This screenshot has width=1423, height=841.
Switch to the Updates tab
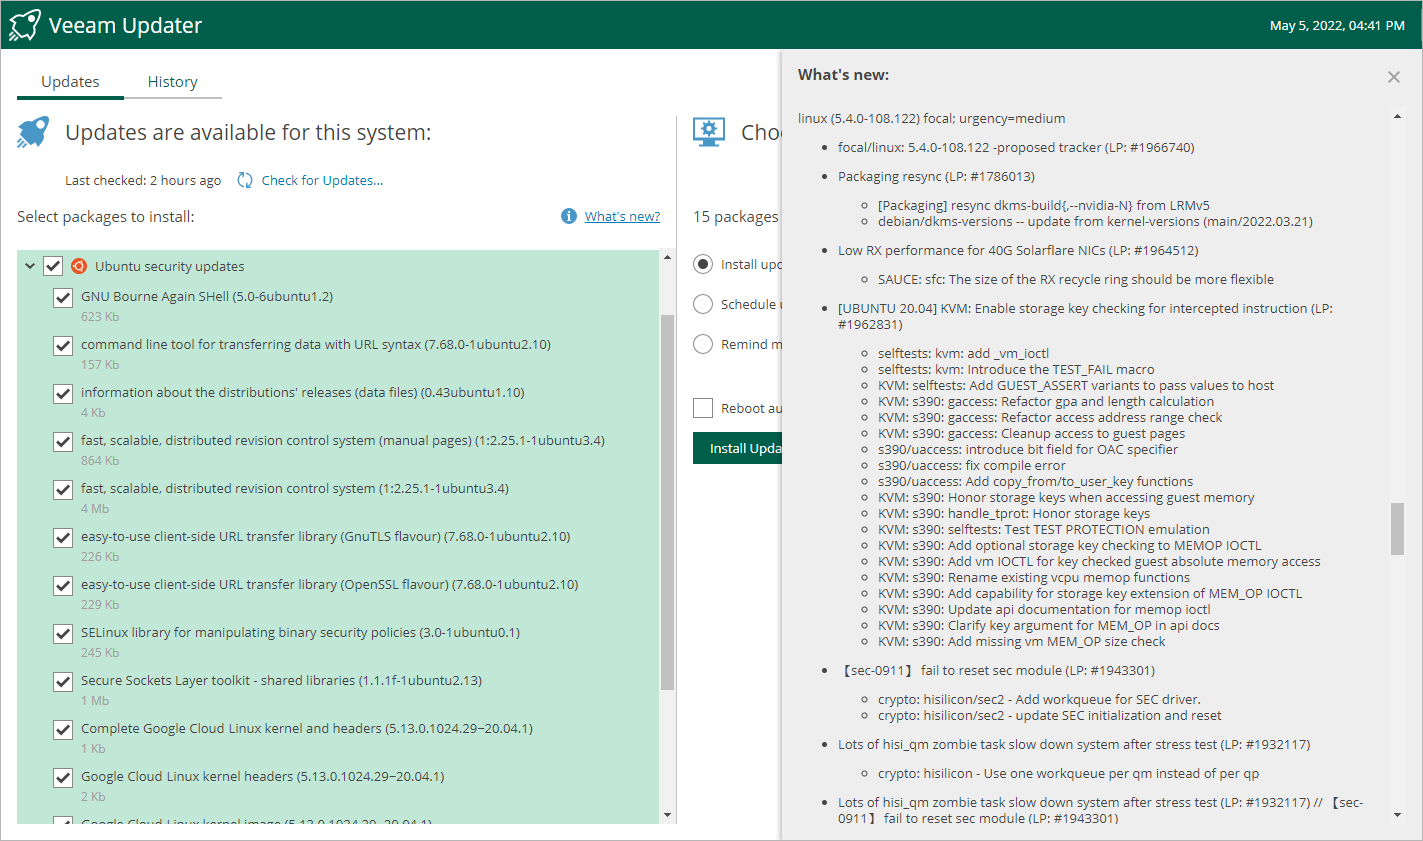(x=70, y=82)
